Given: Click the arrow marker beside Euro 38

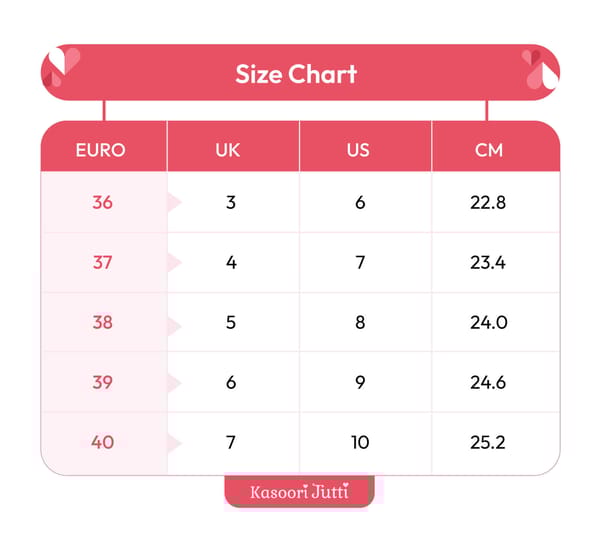Looking at the screenshot, I should coord(174,325).
